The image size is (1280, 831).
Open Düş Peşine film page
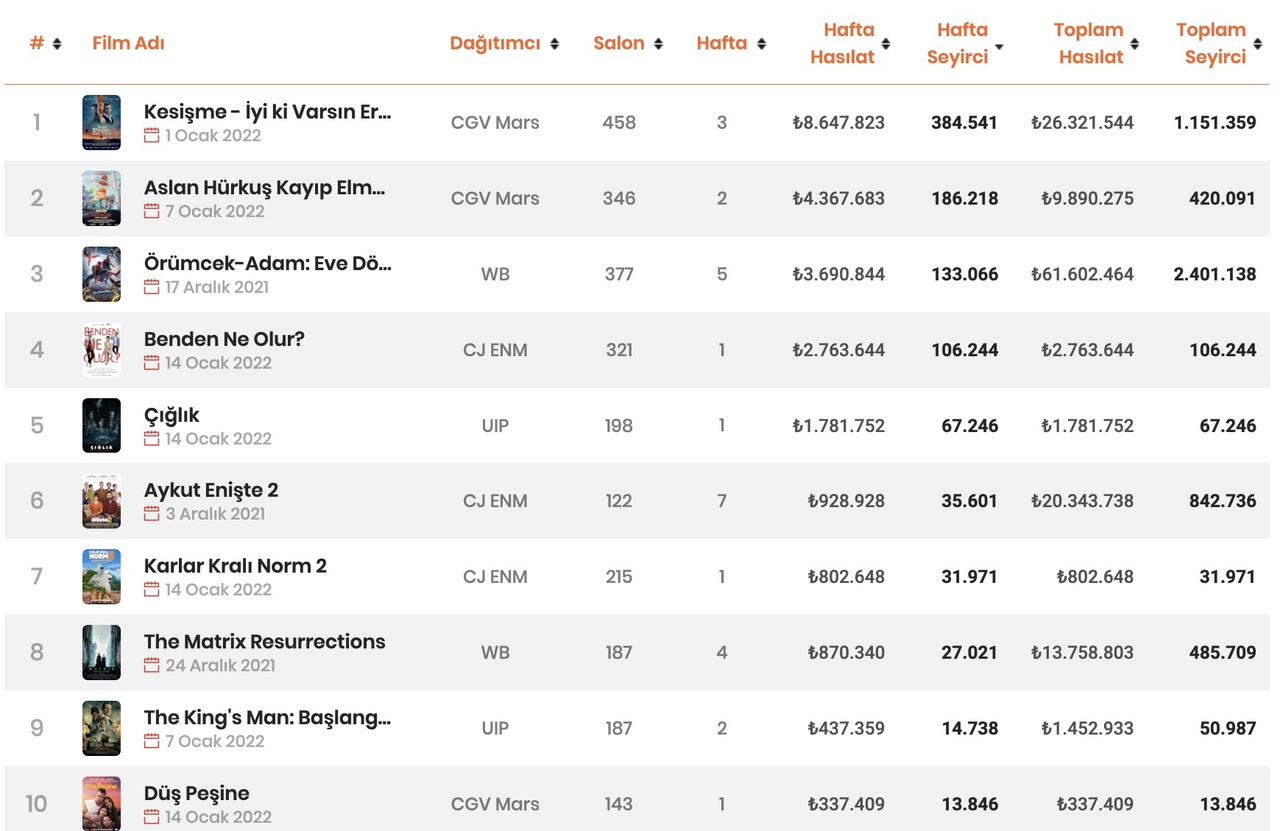[196, 793]
